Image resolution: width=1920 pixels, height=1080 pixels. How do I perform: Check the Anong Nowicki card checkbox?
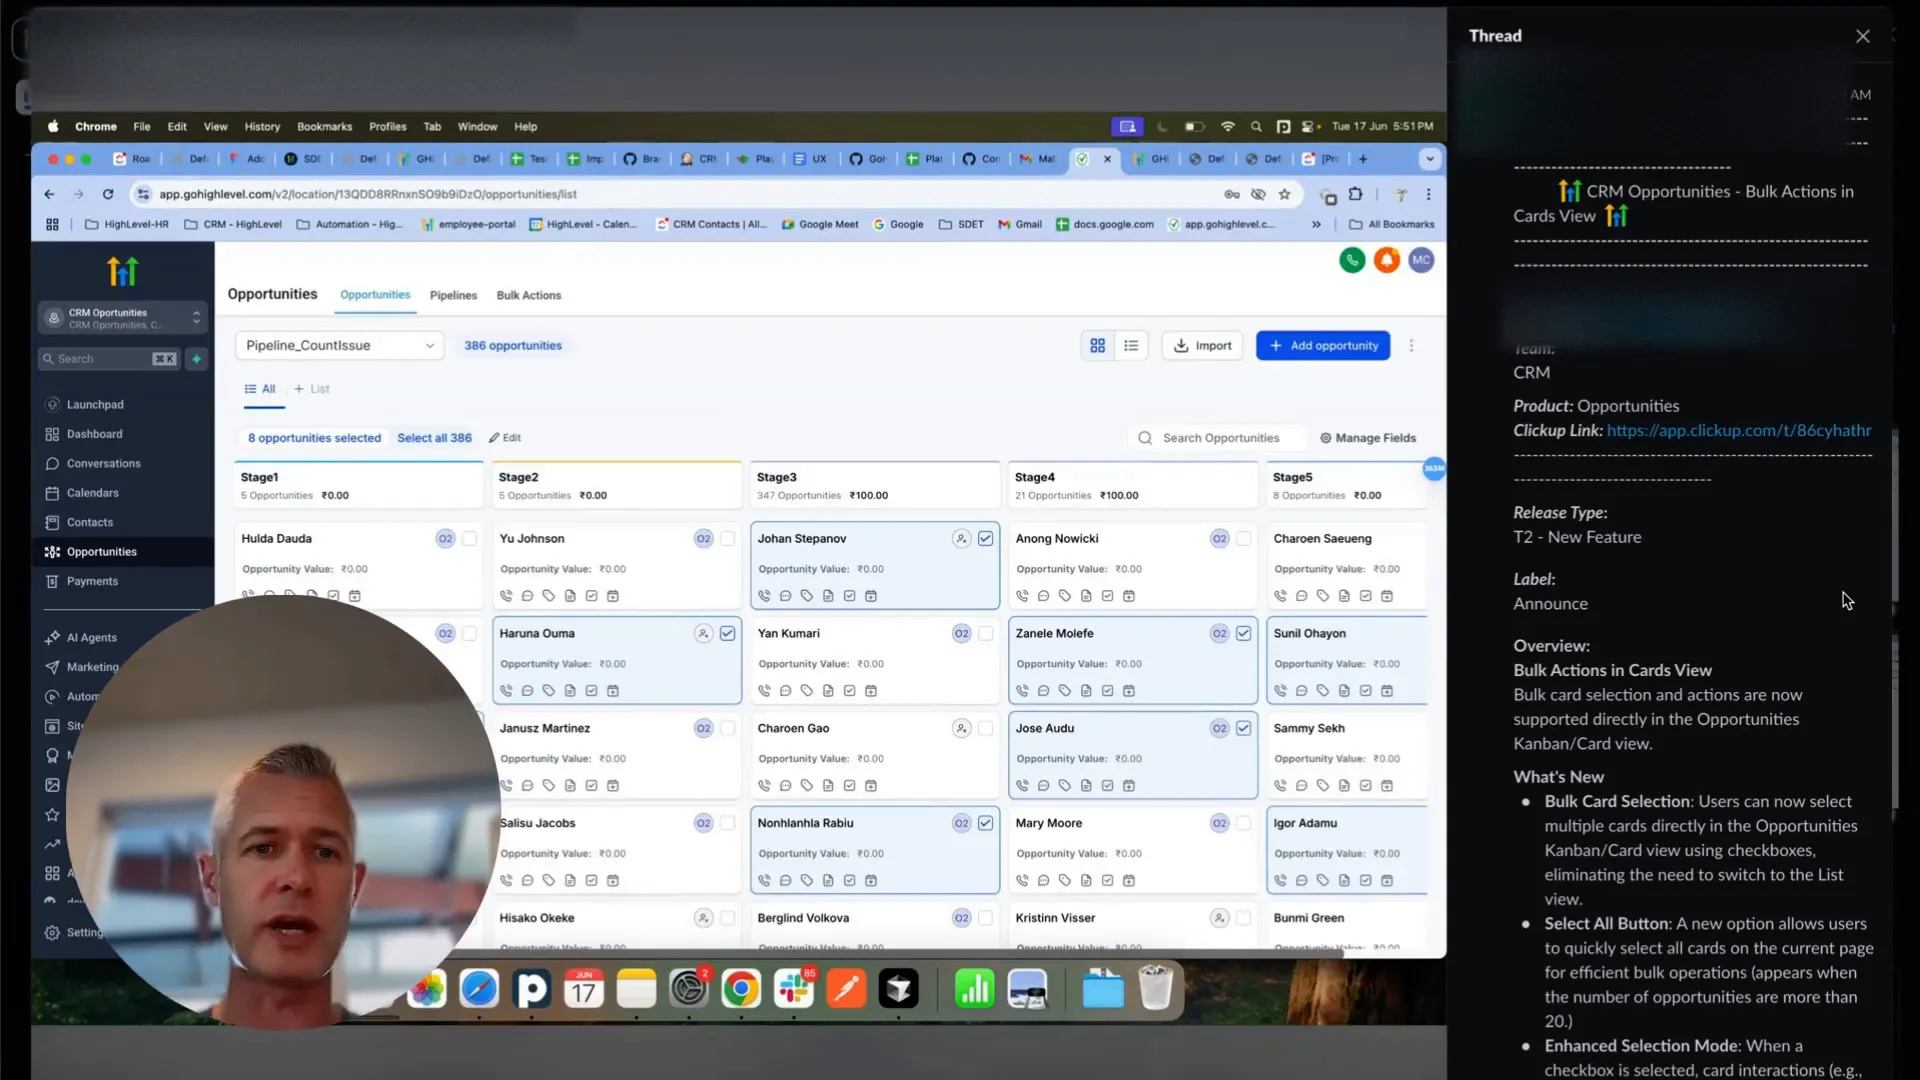tap(1243, 539)
